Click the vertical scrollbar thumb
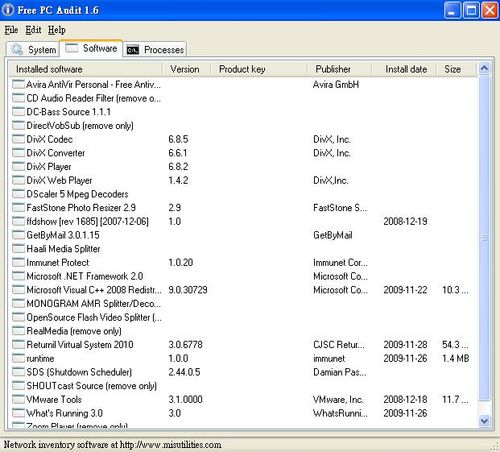This screenshot has width=500, height=452. 484,238
